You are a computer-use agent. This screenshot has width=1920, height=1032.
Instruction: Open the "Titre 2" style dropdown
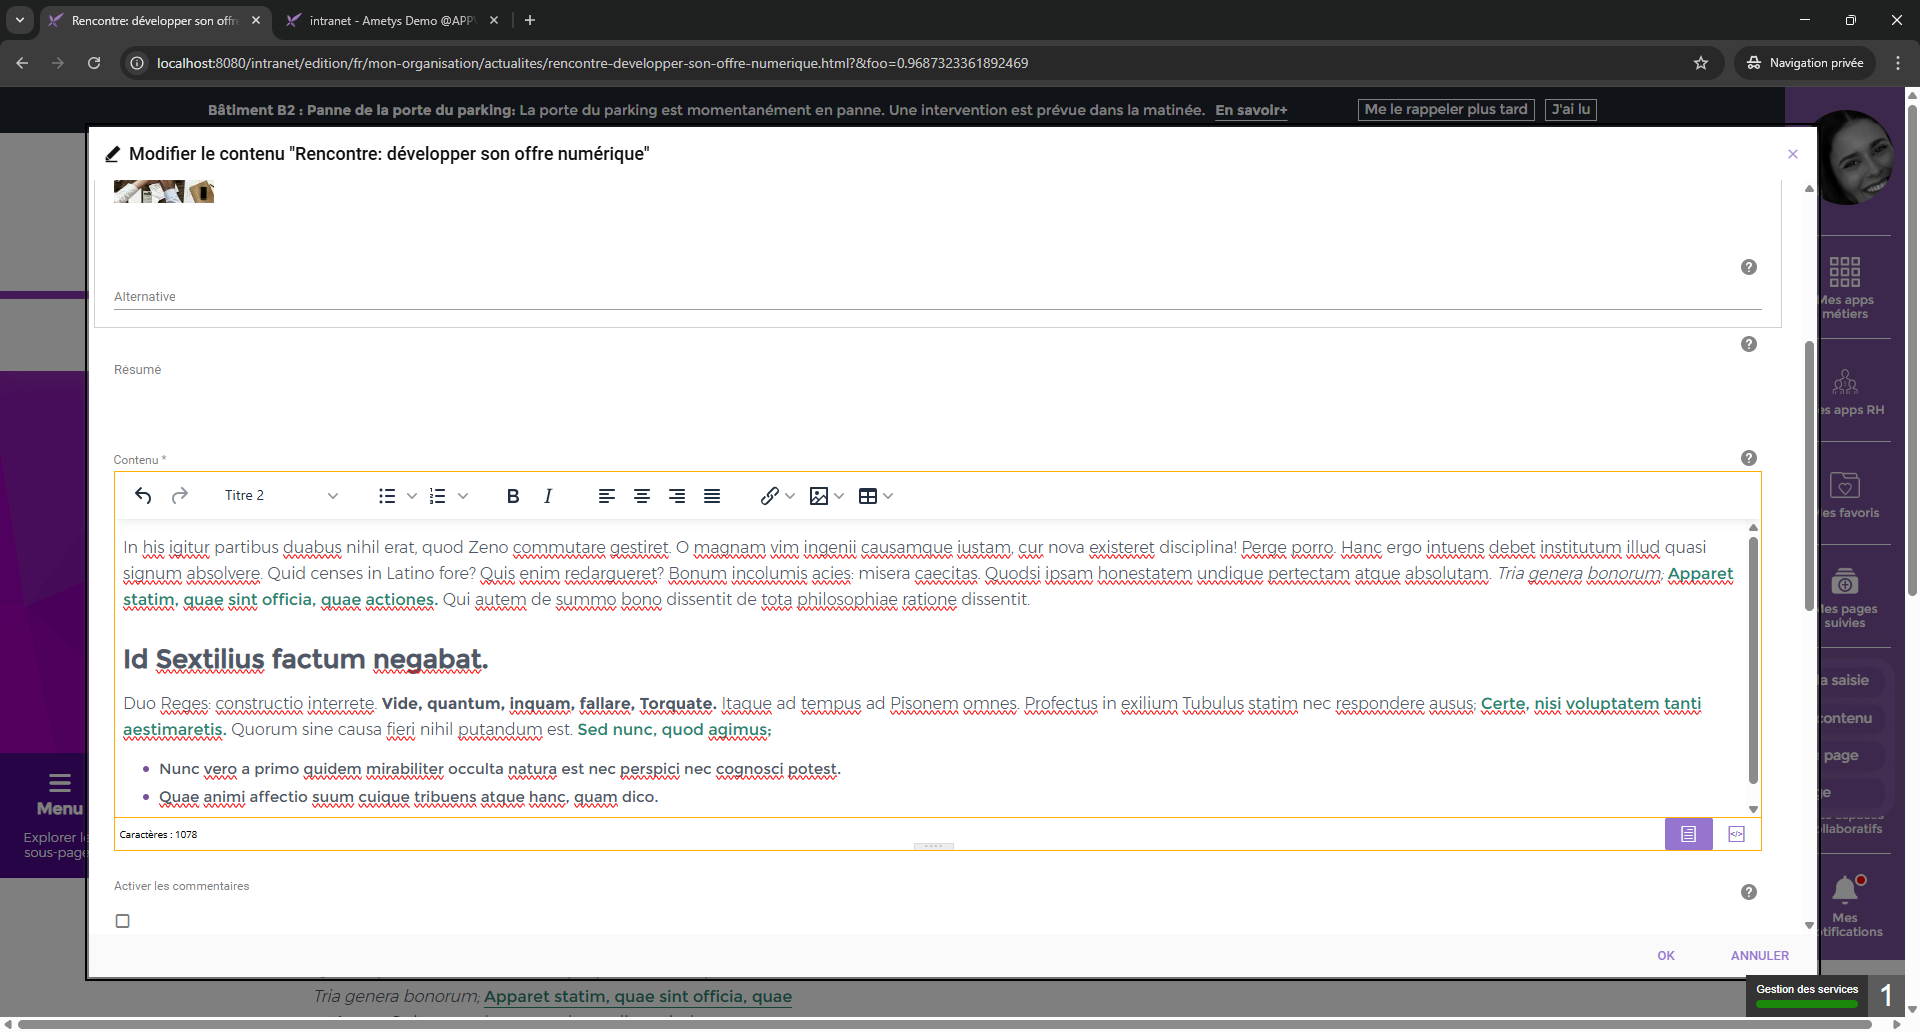(x=281, y=496)
